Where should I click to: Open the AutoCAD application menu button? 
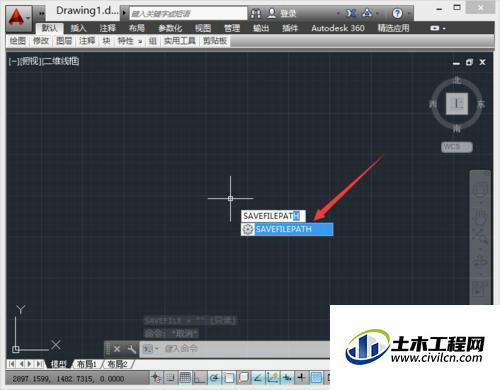(19, 18)
